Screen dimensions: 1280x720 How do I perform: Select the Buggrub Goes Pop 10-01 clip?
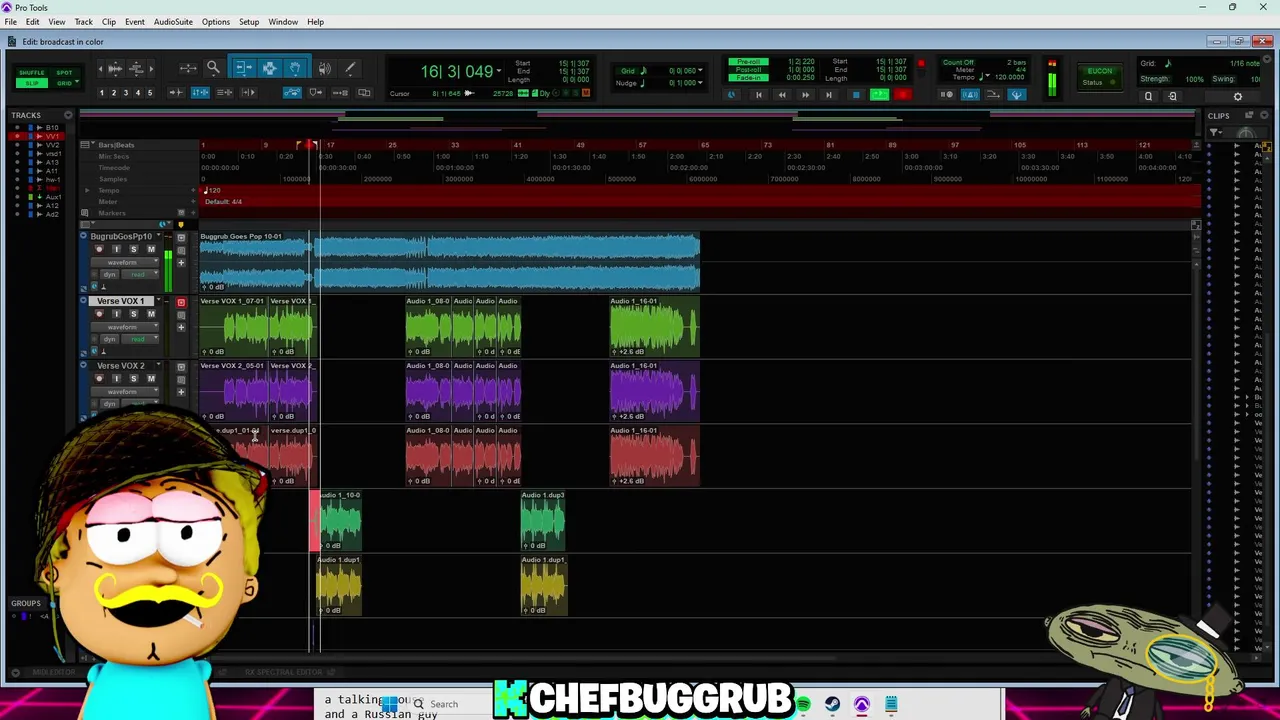tap(450, 262)
